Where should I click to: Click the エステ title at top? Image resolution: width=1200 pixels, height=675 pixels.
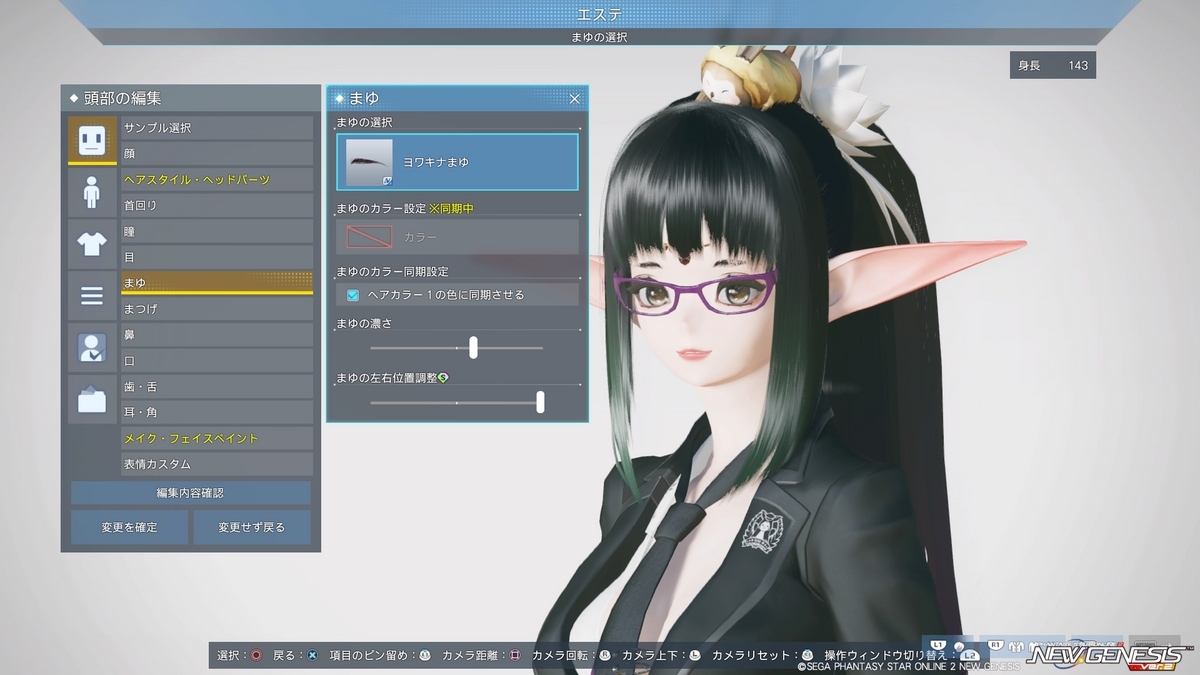600,13
